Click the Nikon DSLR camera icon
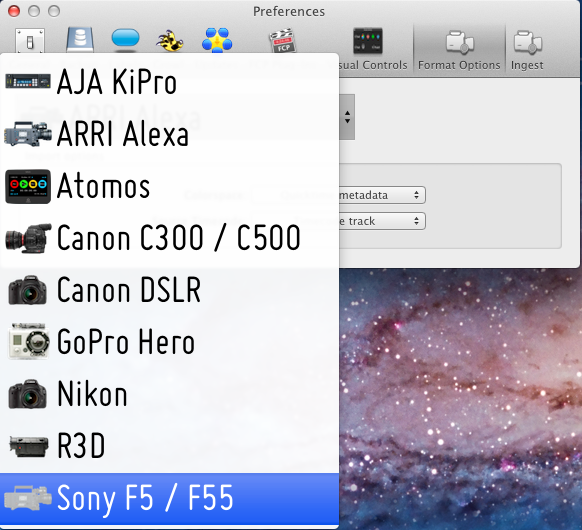Viewport: 582px width, 530px height. (x=28, y=394)
